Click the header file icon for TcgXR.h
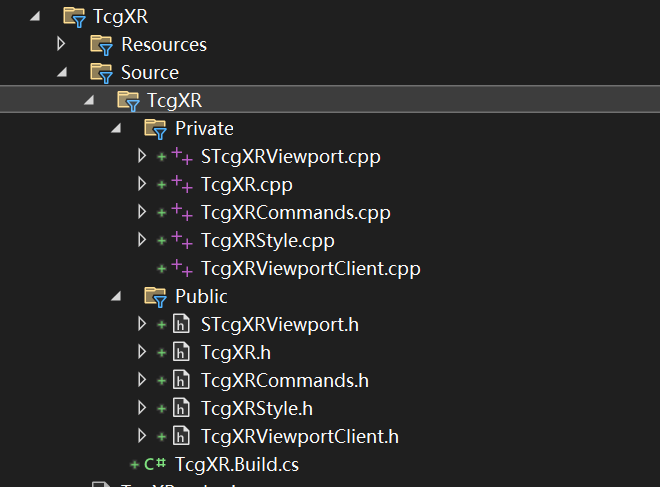 [x=181, y=352]
